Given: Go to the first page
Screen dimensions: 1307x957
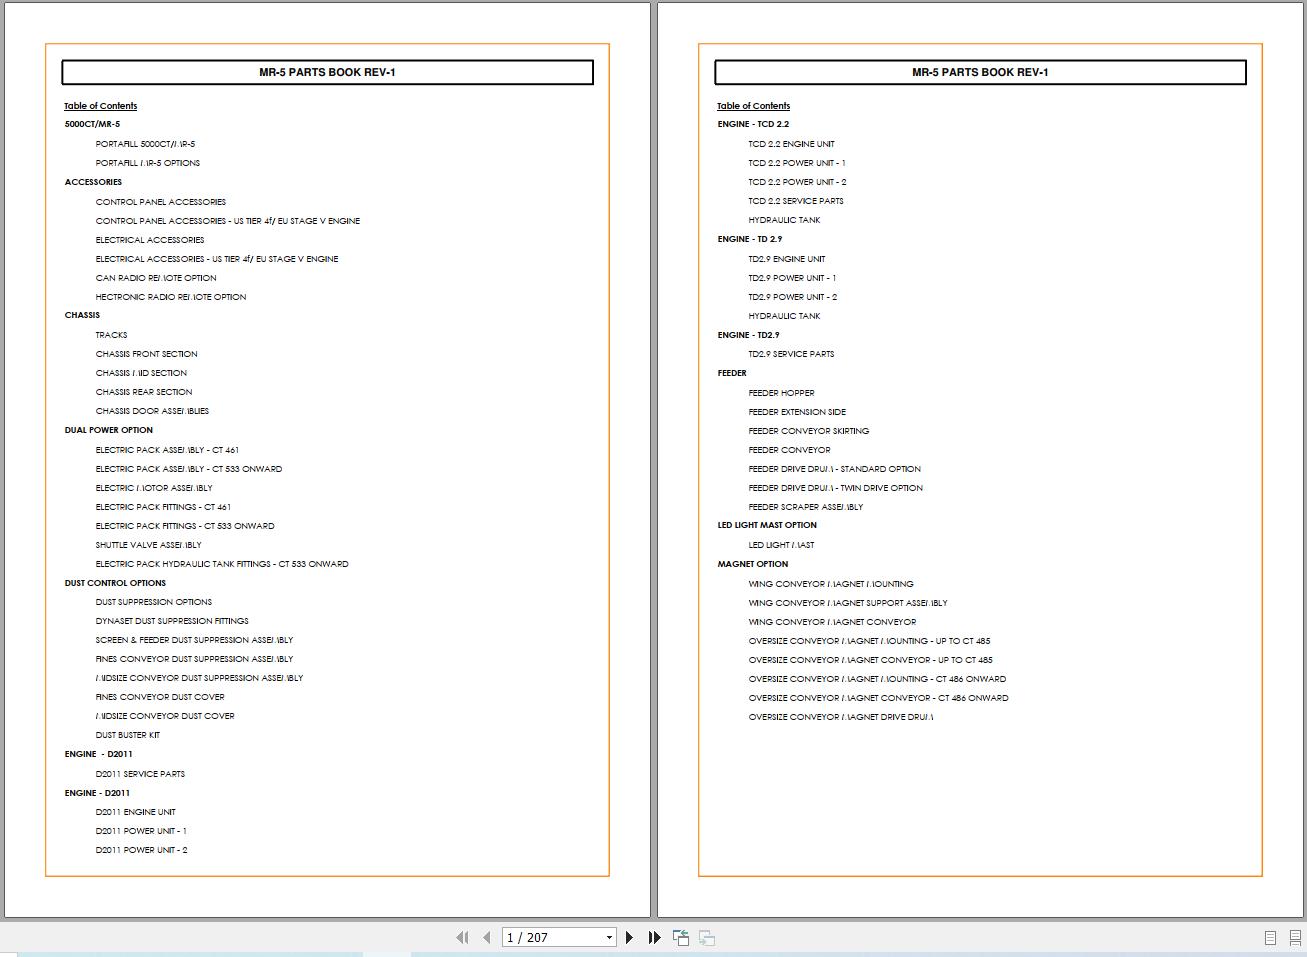Looking at the screenshot, I should click(x=462, y=937).
